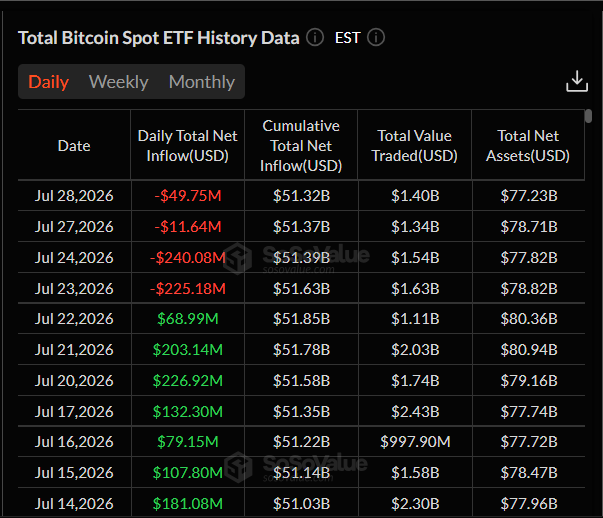Open info icon next to EST
Image resolution: width=603 pixels, height=518 pixels.
click(376, 38)
